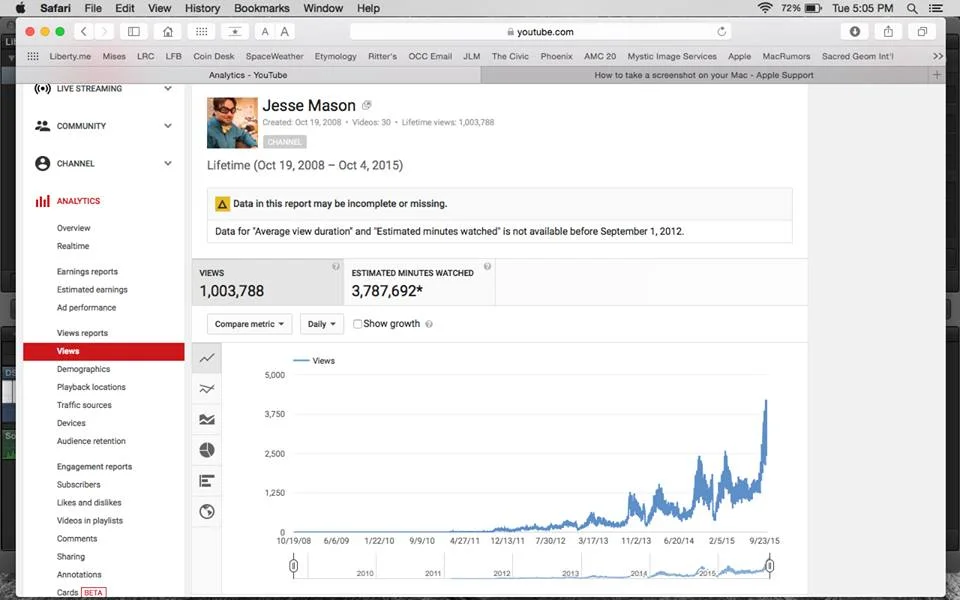Click the youtube.com address bar
Screen dimensions: 960x600
(541, 32)
